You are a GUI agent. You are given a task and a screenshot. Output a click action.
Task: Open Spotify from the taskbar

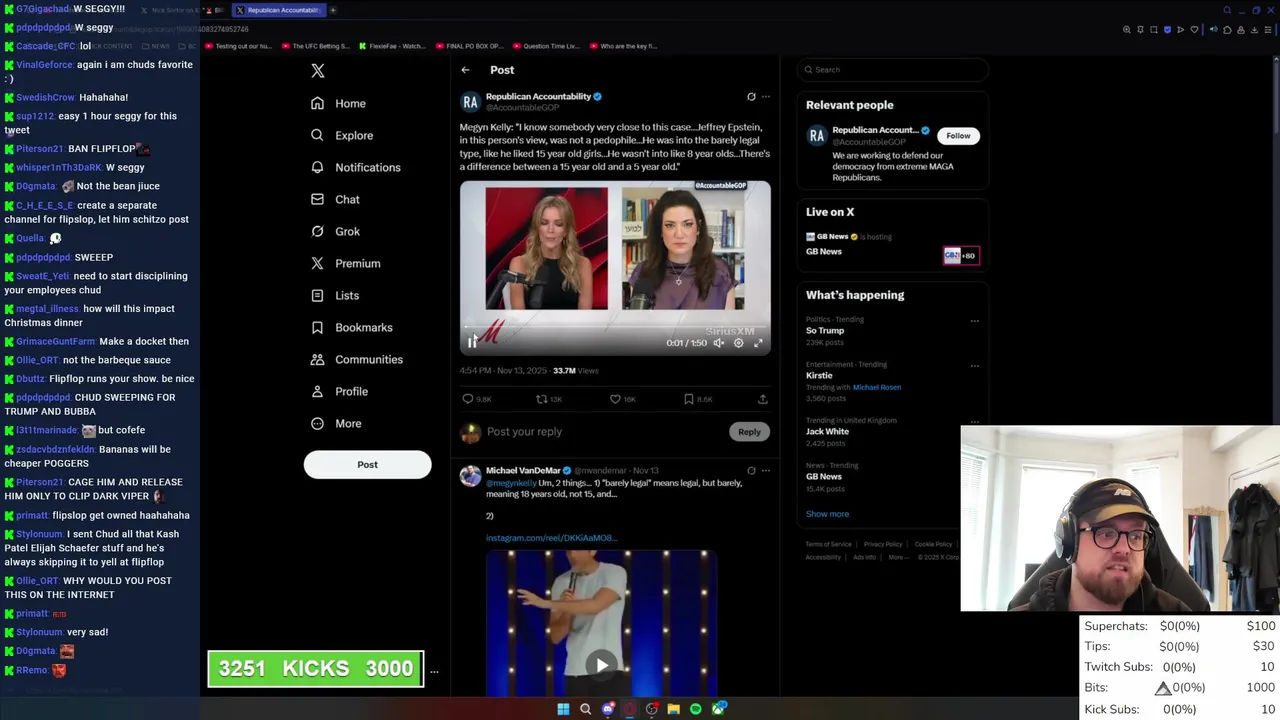pos(696,709)
